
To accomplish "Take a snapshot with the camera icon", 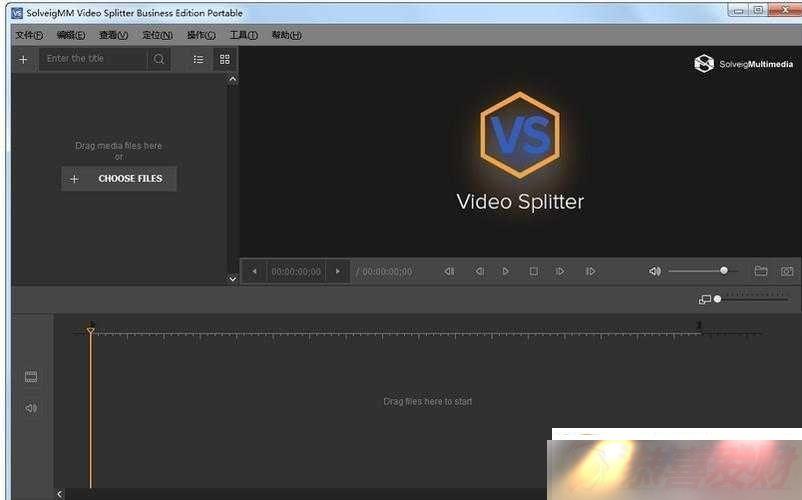I will [787, 271].
